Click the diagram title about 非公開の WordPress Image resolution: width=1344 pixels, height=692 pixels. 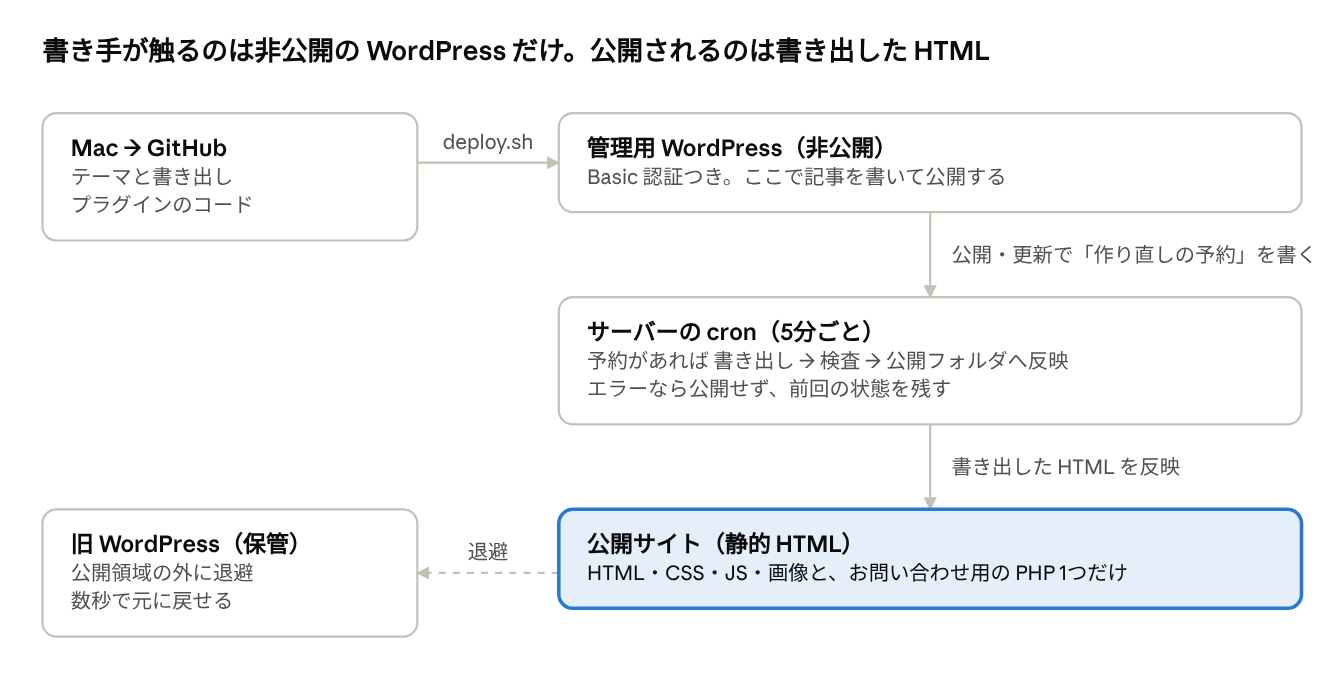tap(516, 51)
